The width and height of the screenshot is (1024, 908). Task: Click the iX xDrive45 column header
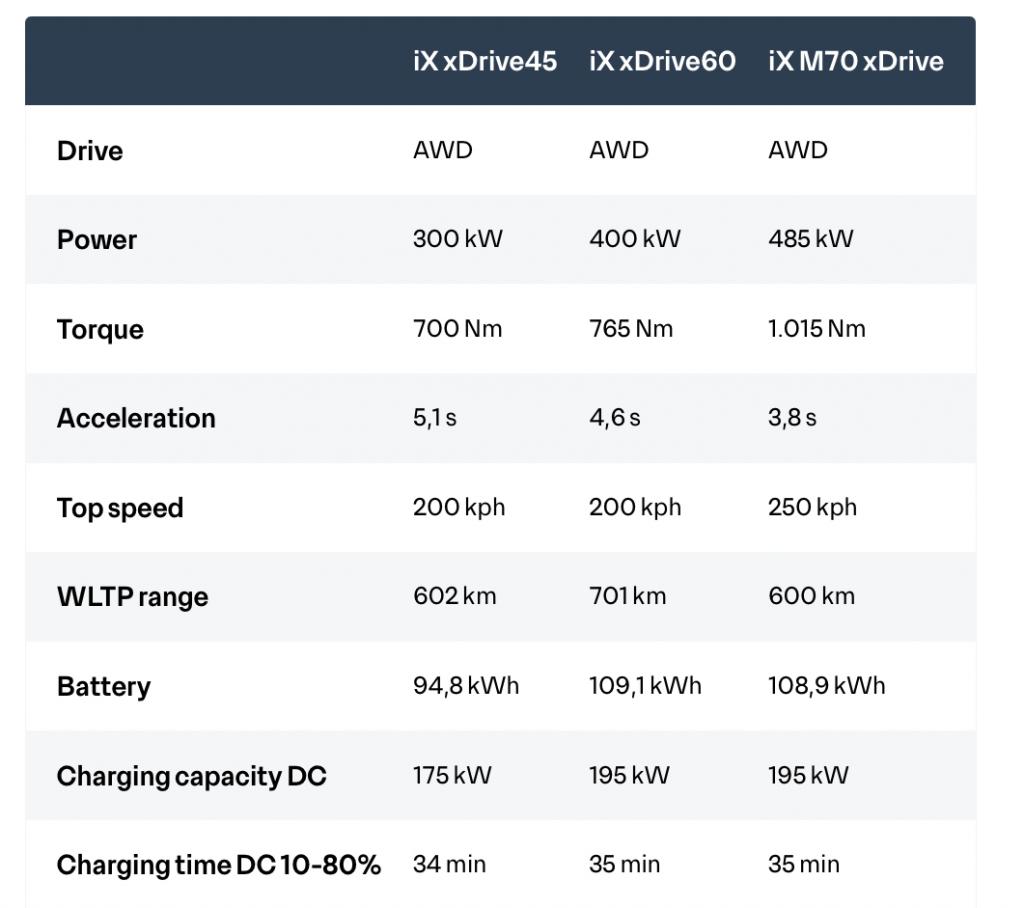(x=485, y=61)
